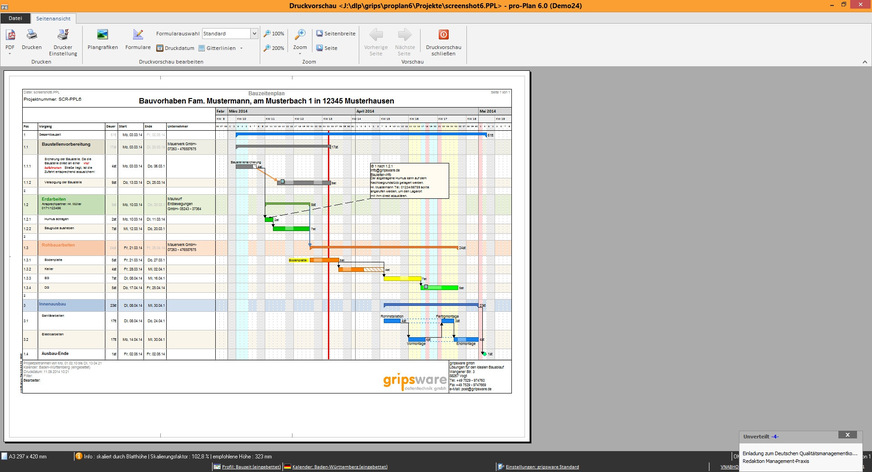Screen dimensions: 872x472
Task: Open the Formularauswahl Standard dropdown
Action: point(230,33)
